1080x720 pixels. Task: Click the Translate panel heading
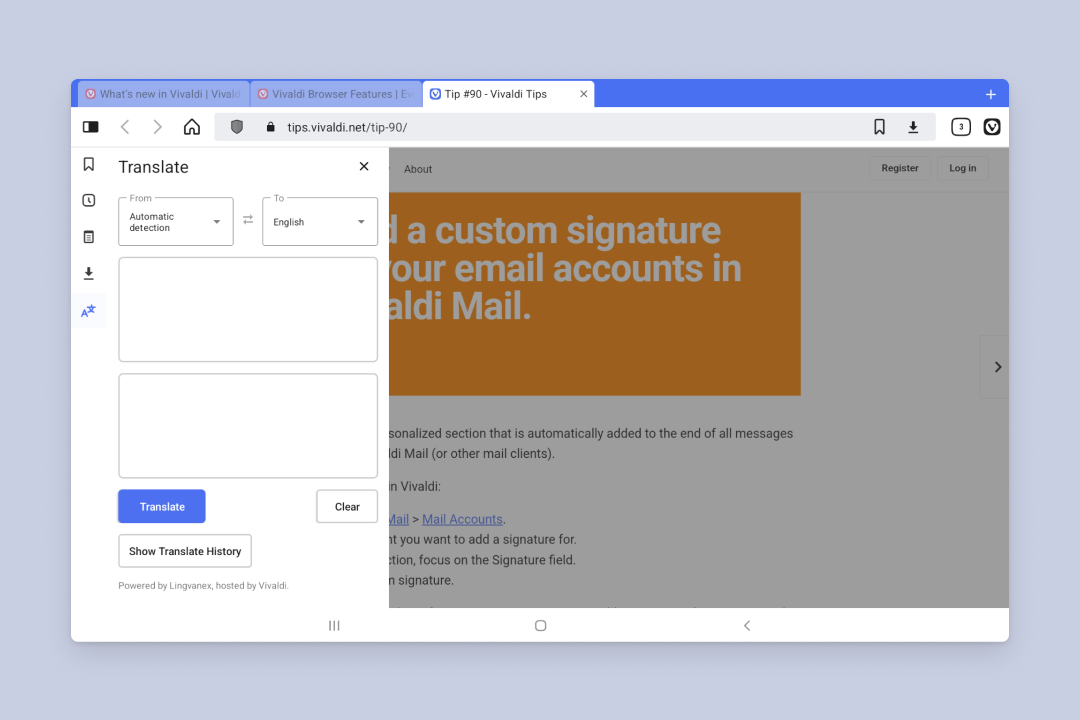(x=154, y=167)
